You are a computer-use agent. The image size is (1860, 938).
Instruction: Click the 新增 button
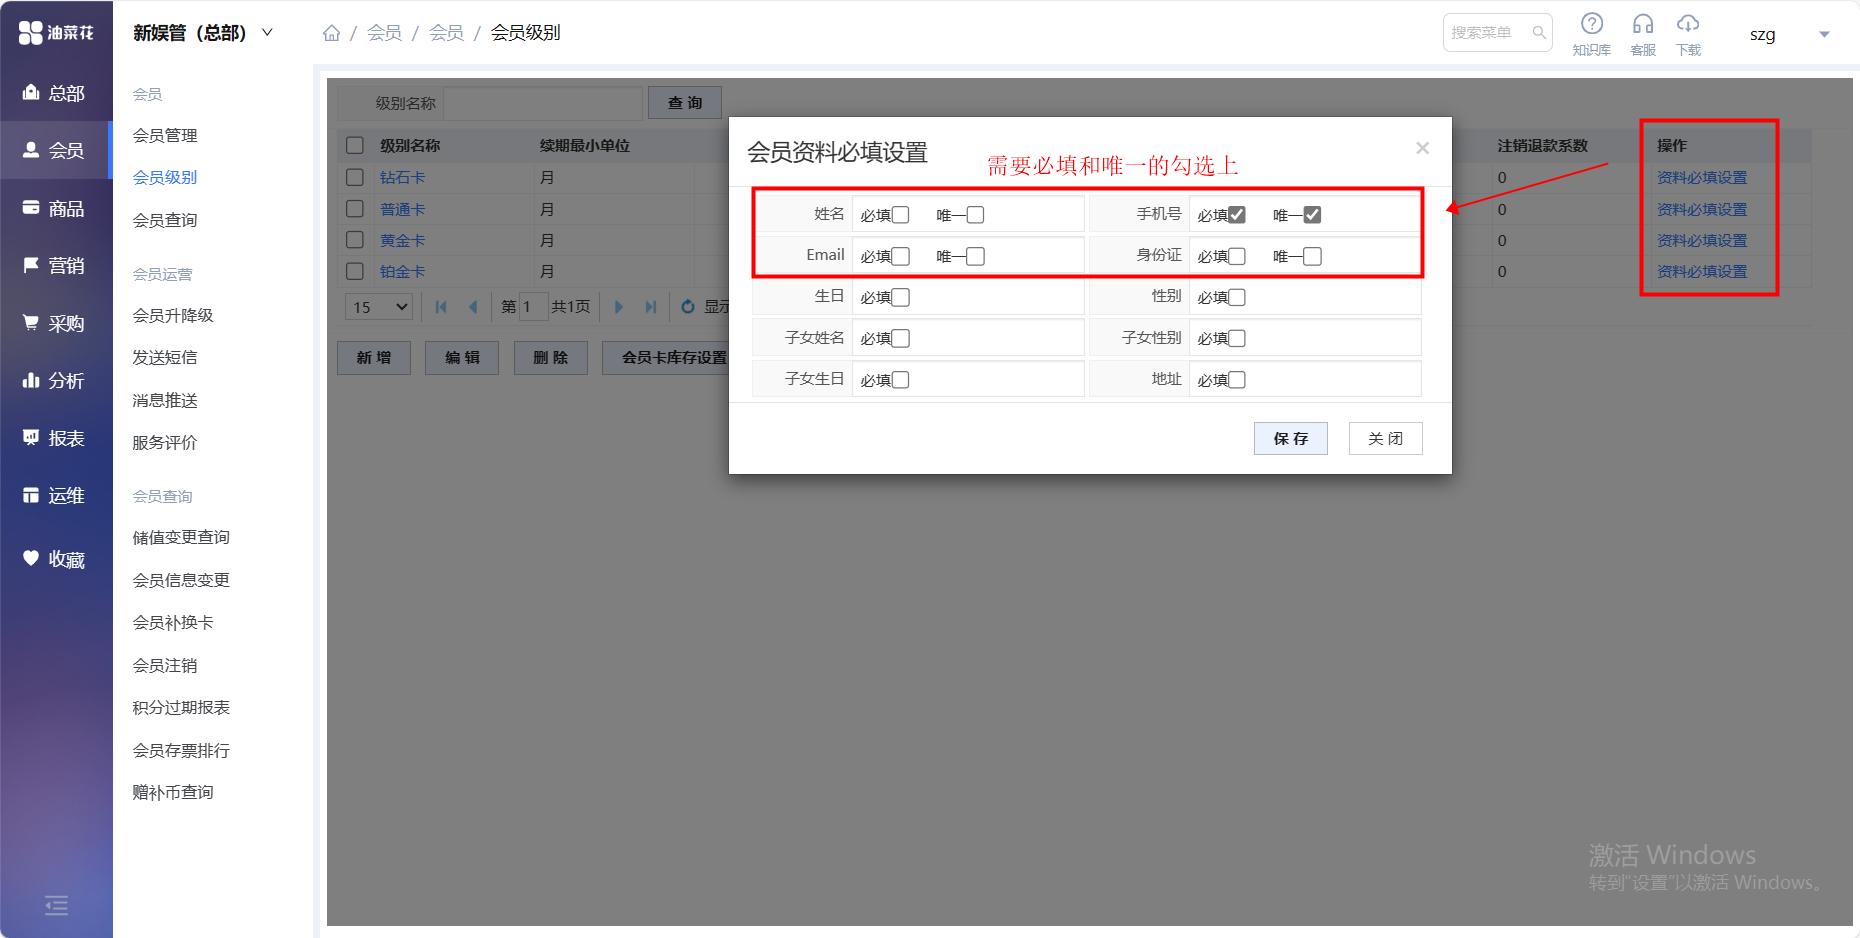[374, 357]
